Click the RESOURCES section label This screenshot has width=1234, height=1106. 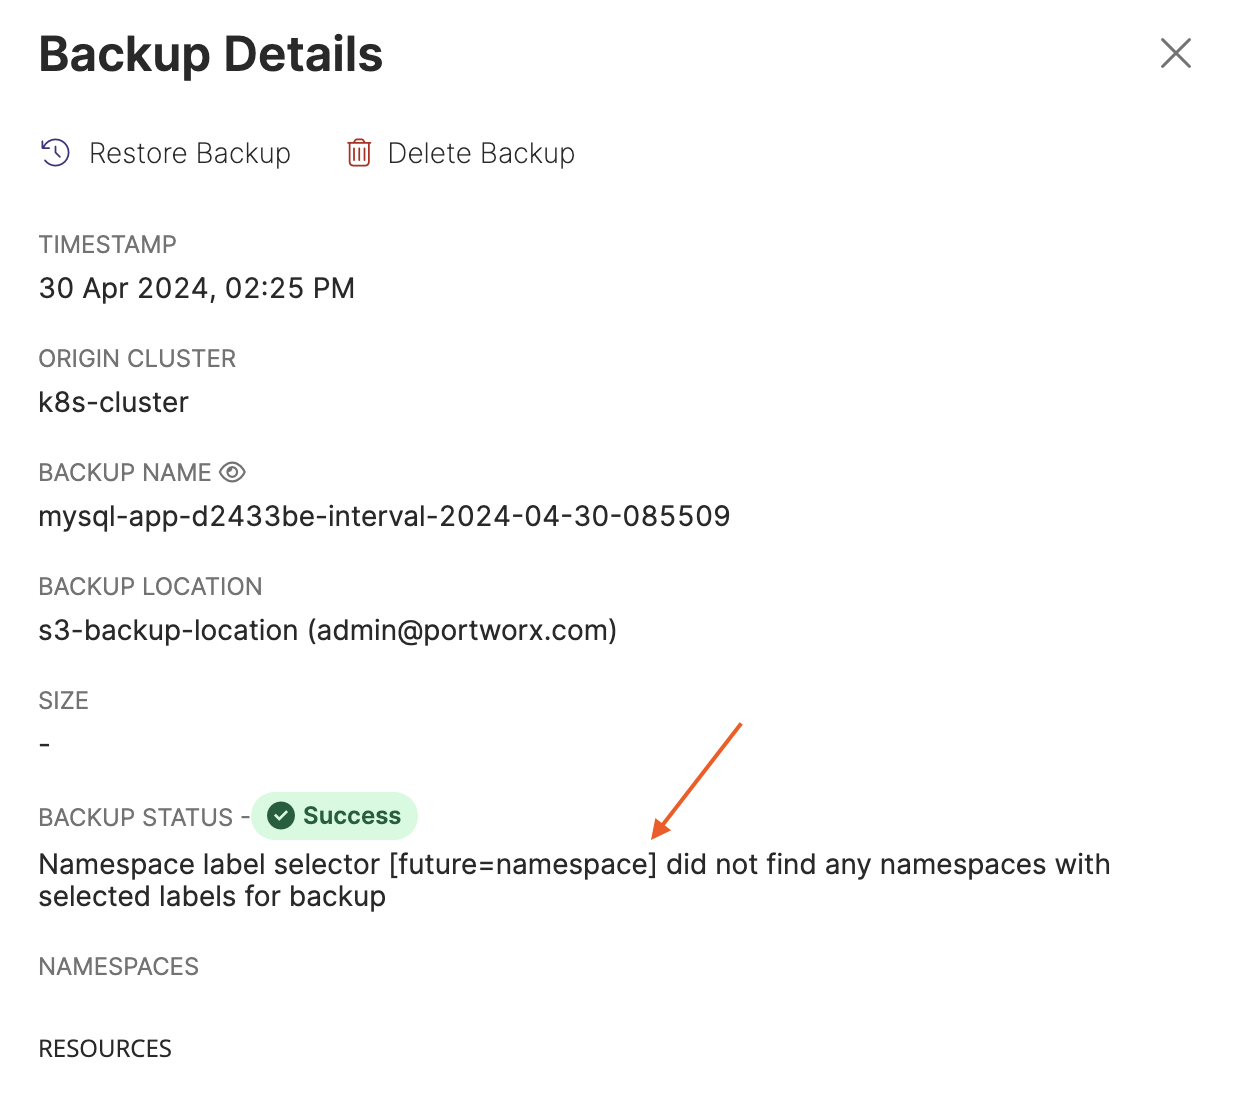[105, 1048]
